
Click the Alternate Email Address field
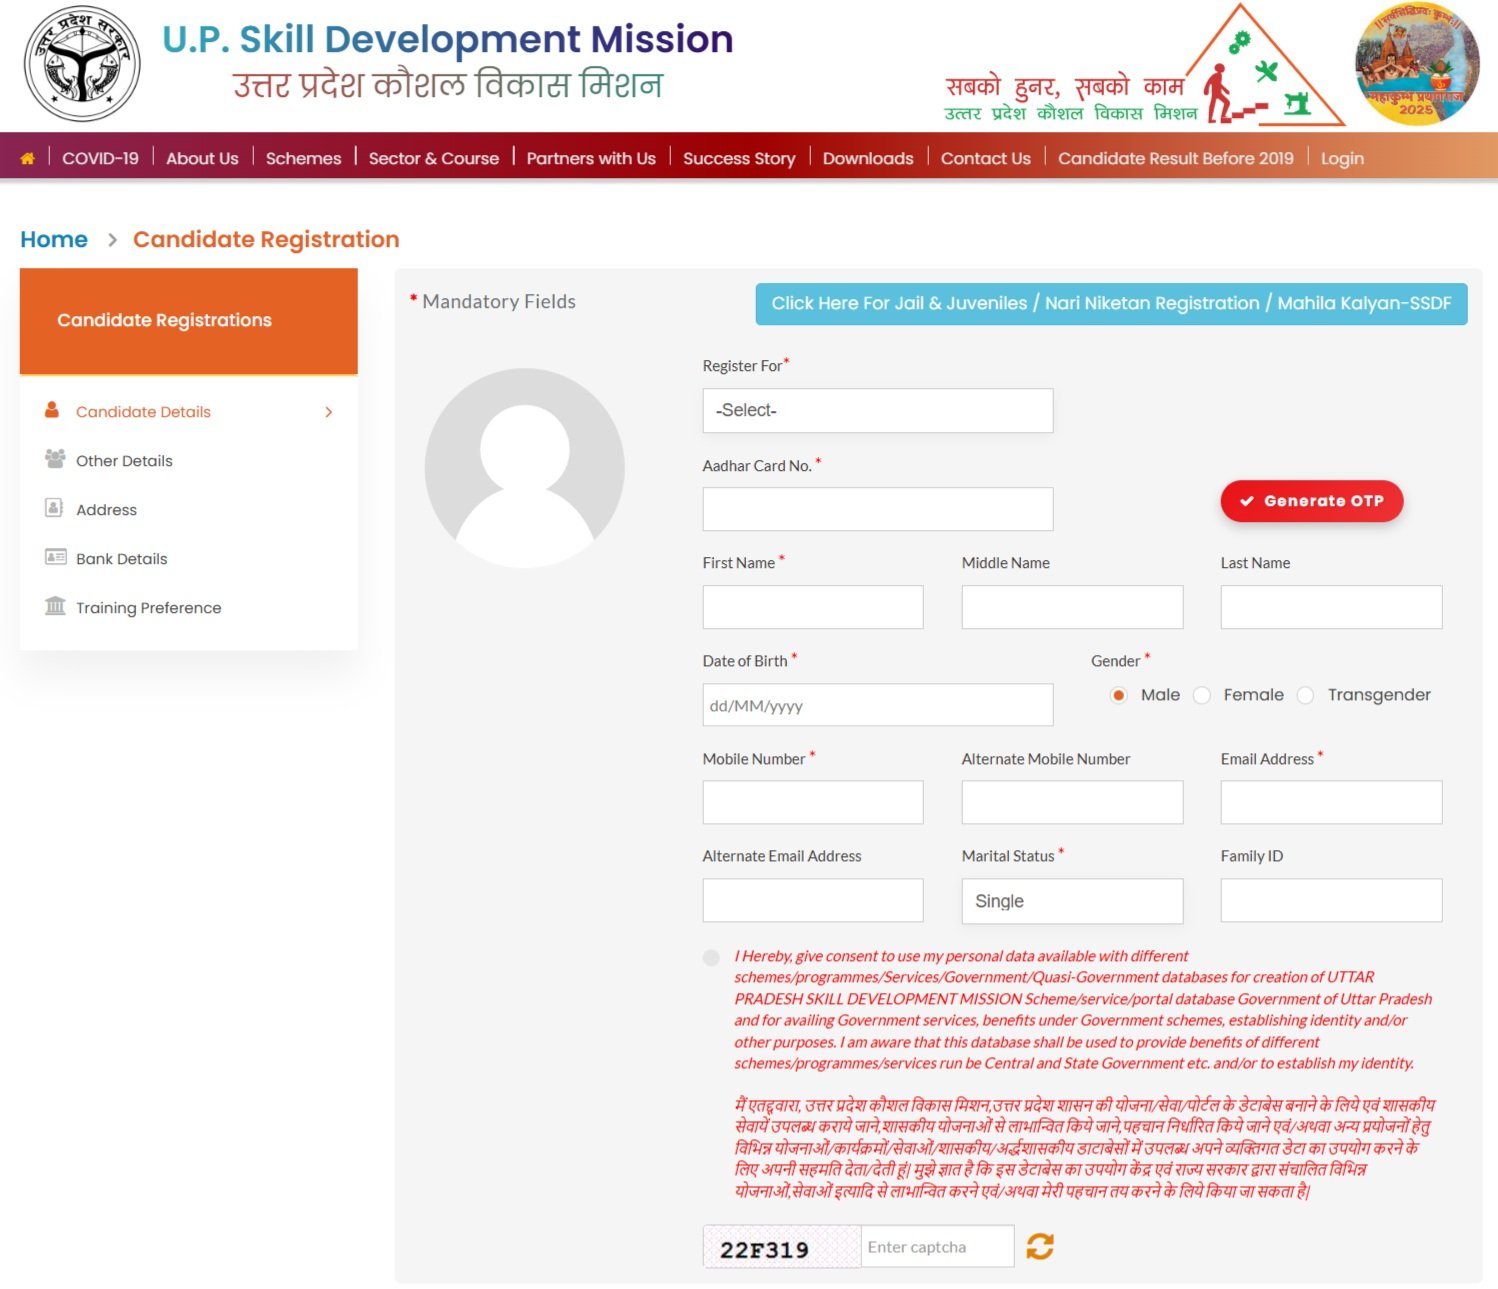pyautogui.click(x=813, y=900)
